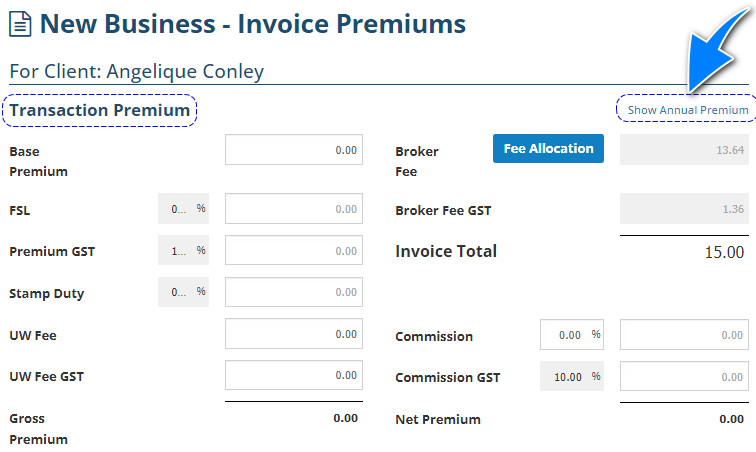Image resolution: width=756 pixels, height=452 pixels.
Task: Focus the Commission amount field
Action: point(684,335)
